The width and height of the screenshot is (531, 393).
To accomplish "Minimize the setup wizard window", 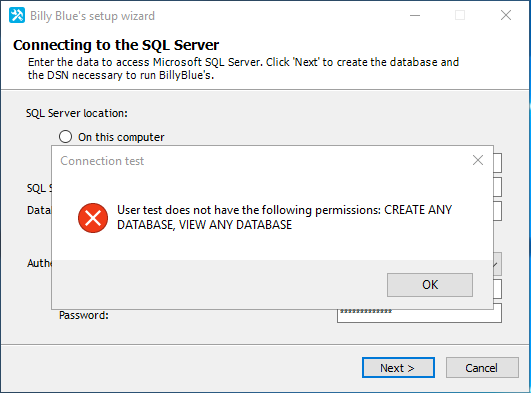I will 415,16.
